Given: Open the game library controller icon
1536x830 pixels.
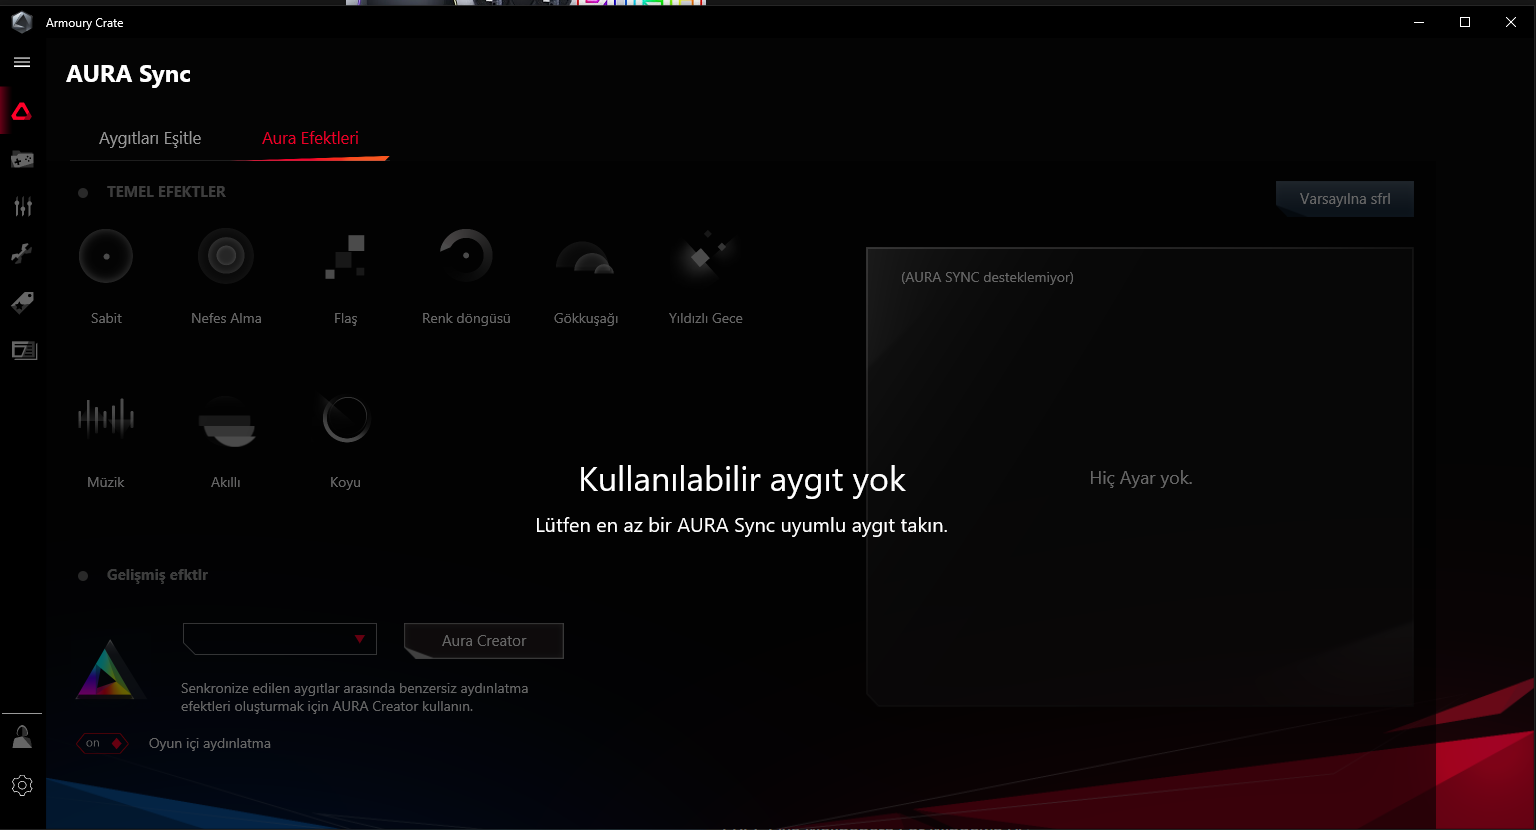Looking at the screenshot, I should pos(22,159).
